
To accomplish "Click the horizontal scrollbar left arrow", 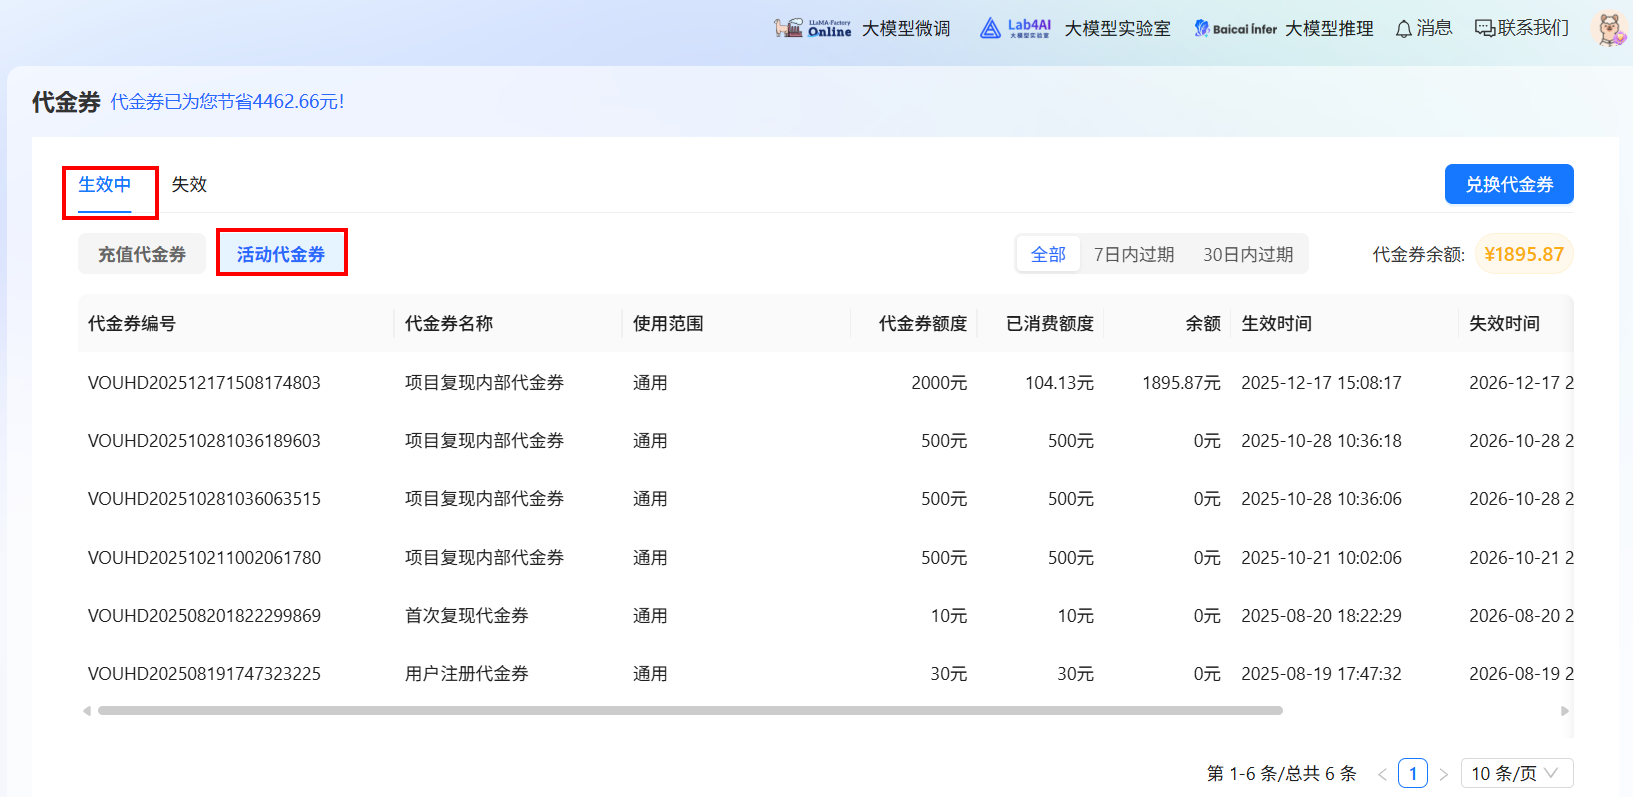I will click(87, 711).
